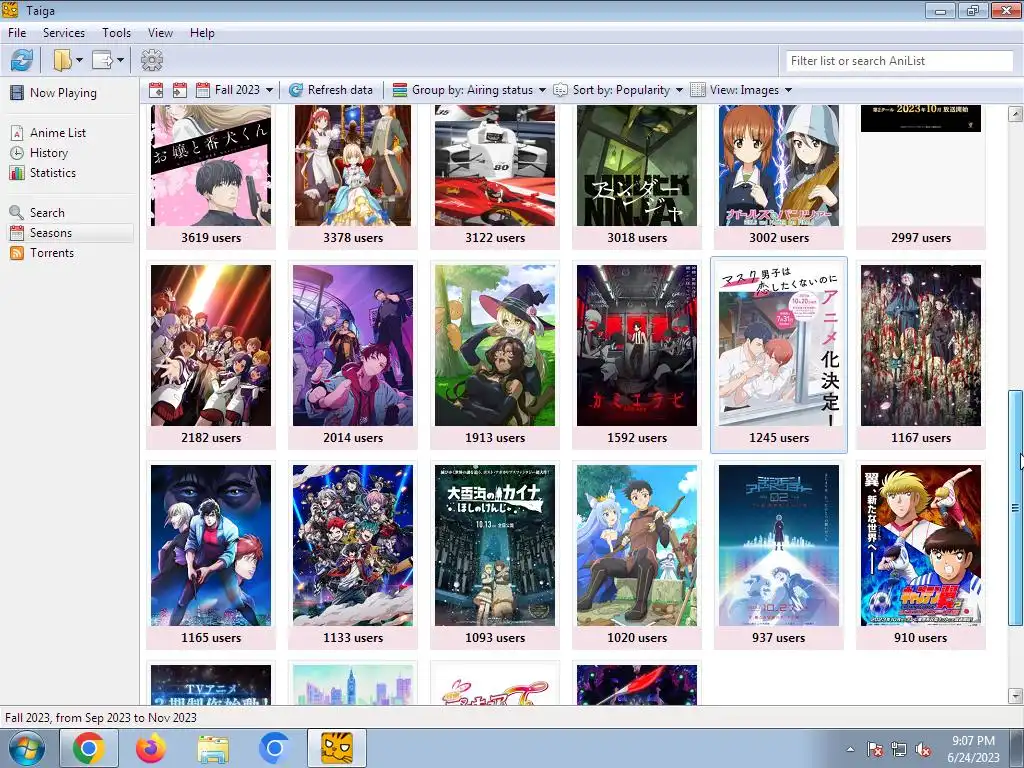
Task: Open the File menu
Action: [x=17, y=33]
